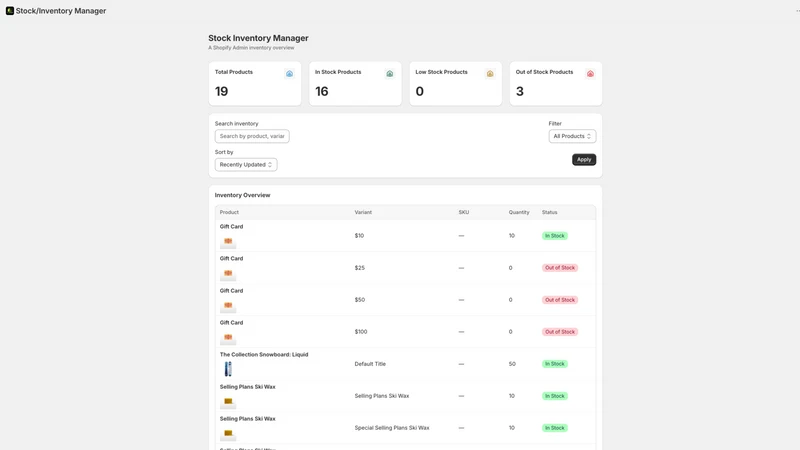Image resolution: width=800 pixels, height=450 pixels.
Task: Click Out of Stock badge for $25 variant
Action: tap(560, 268)
